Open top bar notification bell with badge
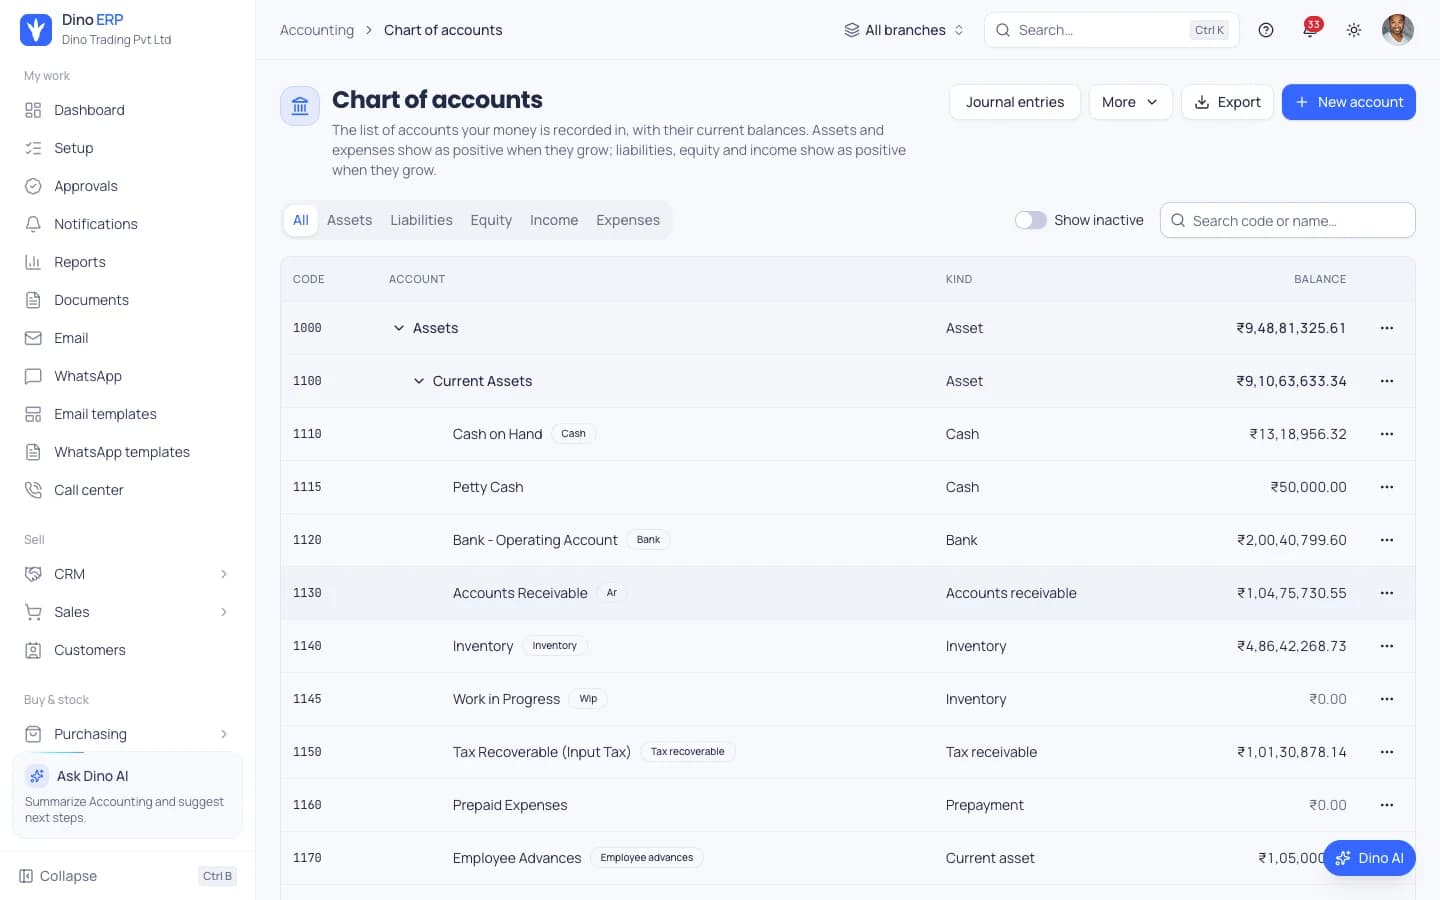This screenshot has width=1440, height=900. click(1309, 30)
